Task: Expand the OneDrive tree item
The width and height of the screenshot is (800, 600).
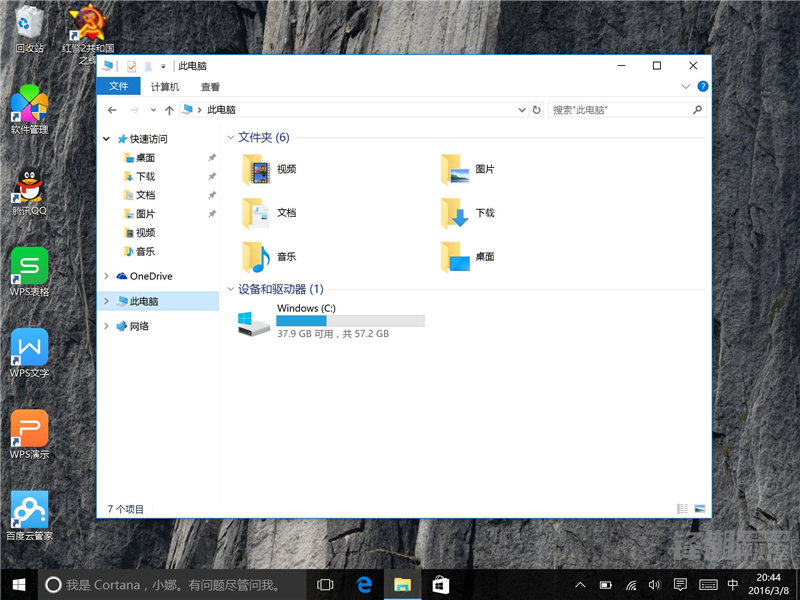Action: coord(107,276)
